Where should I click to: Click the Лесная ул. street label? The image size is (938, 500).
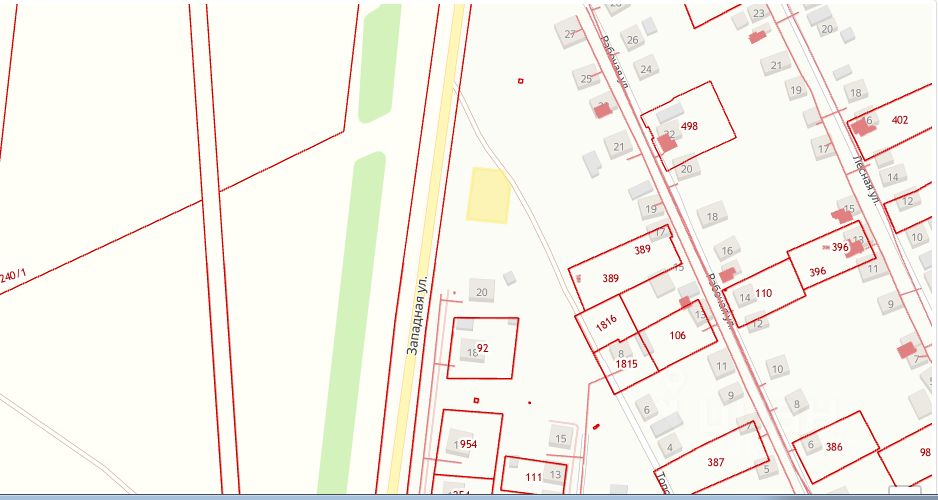[x=866, y=181]
